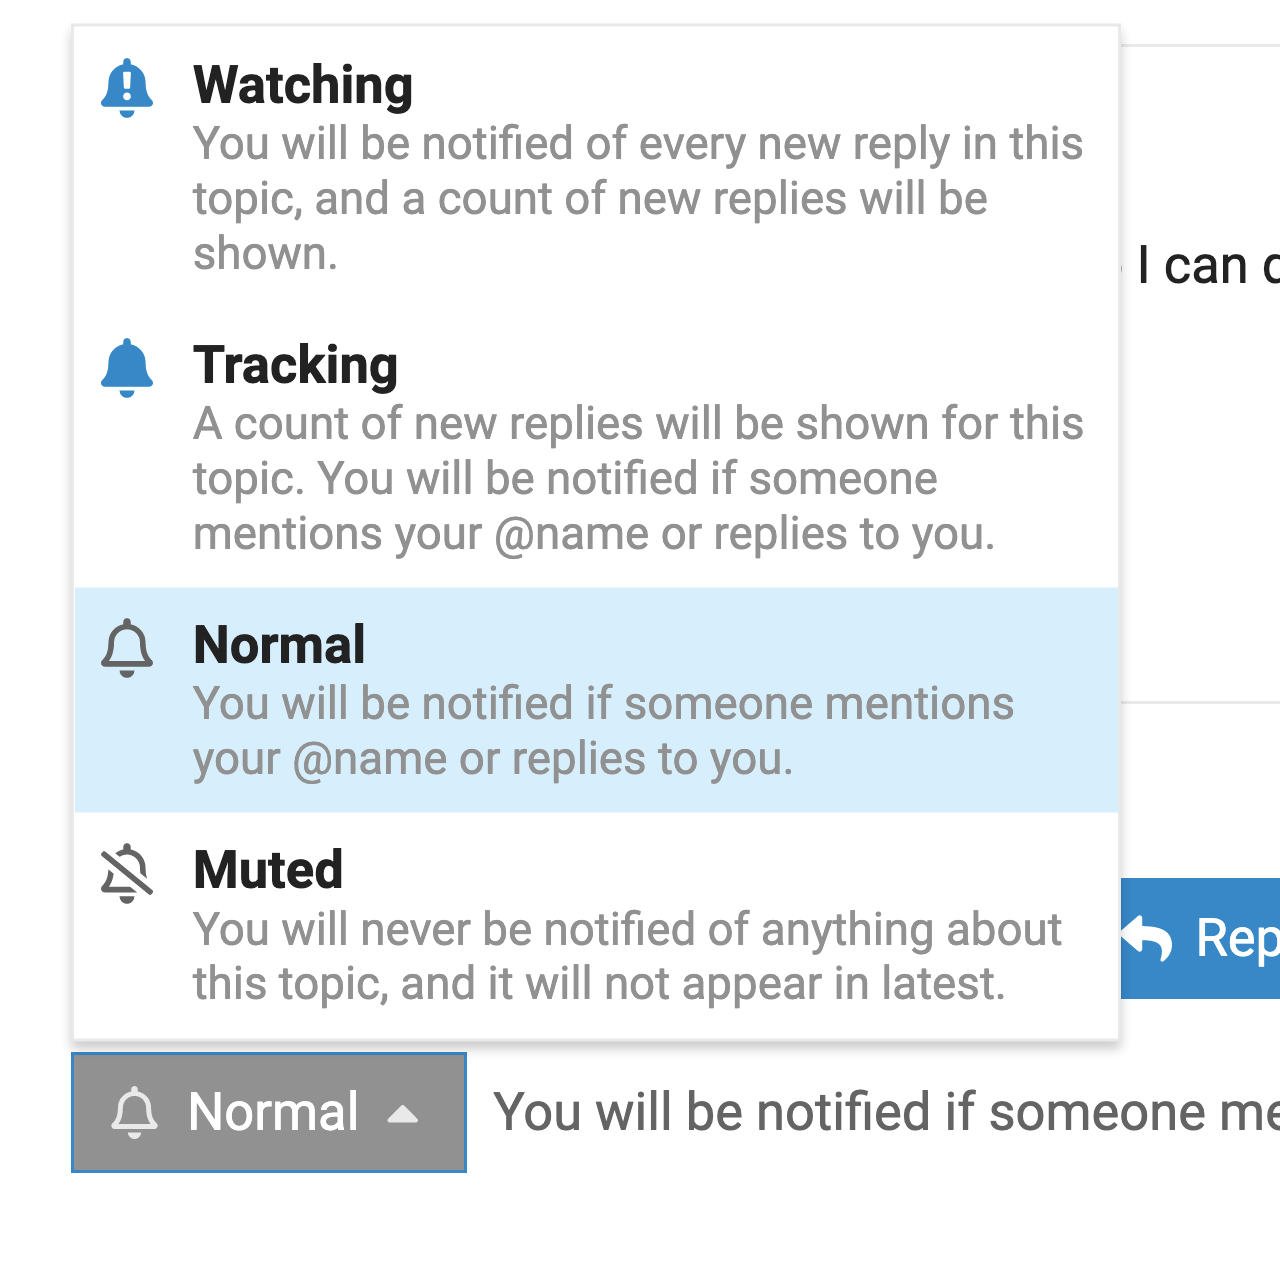1280x1278 pixels.
Task: Click the Watching bell icon with exclamation mark
Action: 127,88
